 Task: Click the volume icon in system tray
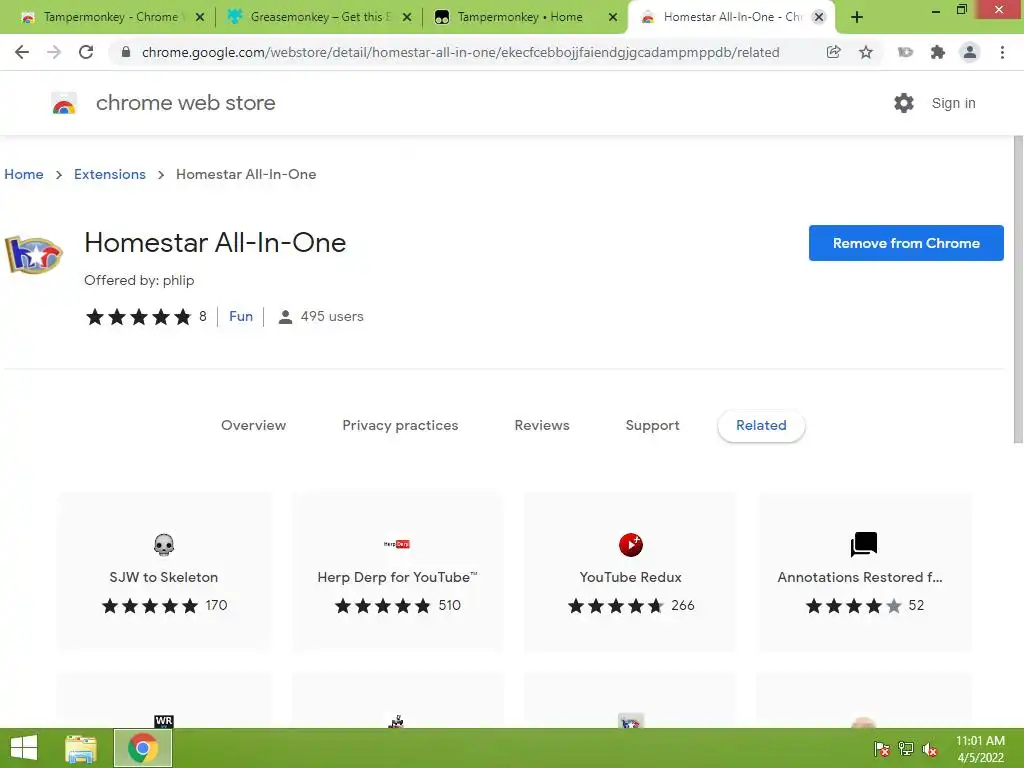click(x=930, y=749)
